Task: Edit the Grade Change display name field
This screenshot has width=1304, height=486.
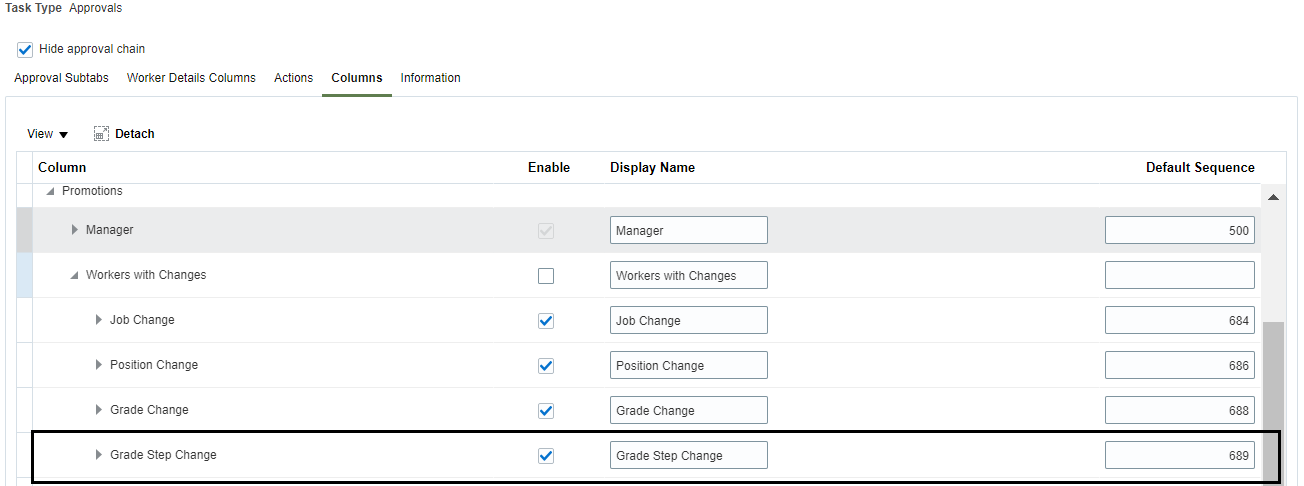Action: pyautogui.click(x=689, y=410)
